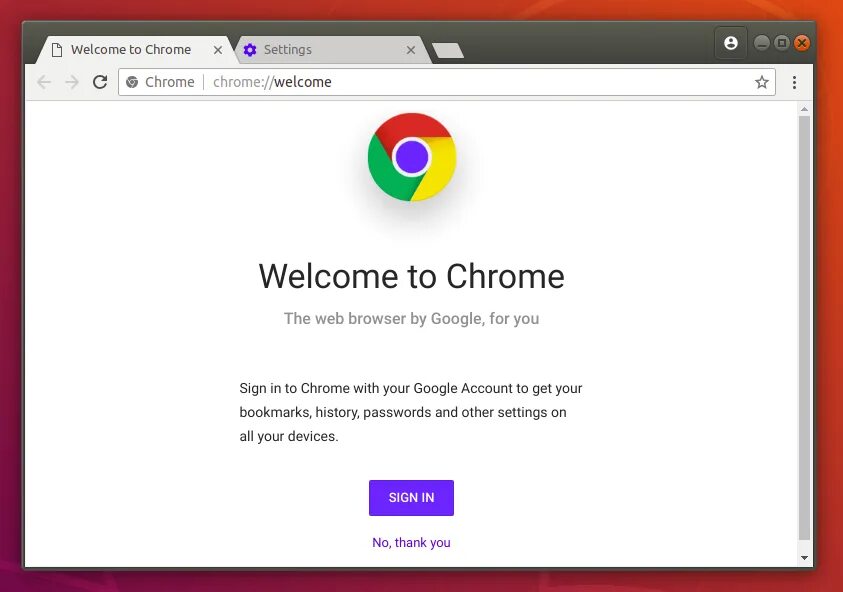The height and width of the screenshot is (592, 843).
Task: Click the back navigation arrow
Action: coord(44,82)
